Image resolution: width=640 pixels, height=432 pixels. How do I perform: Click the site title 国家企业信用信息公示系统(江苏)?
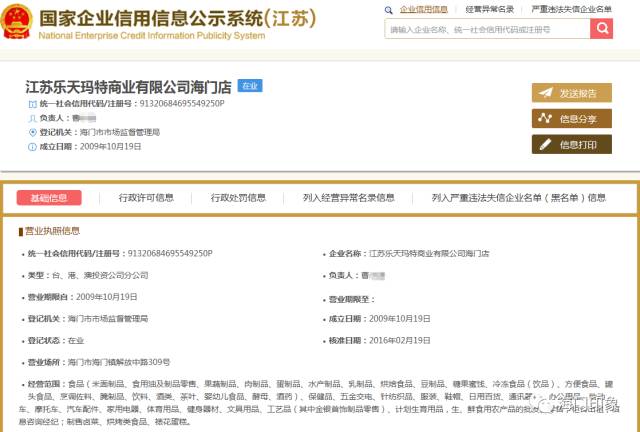(178, 18)
